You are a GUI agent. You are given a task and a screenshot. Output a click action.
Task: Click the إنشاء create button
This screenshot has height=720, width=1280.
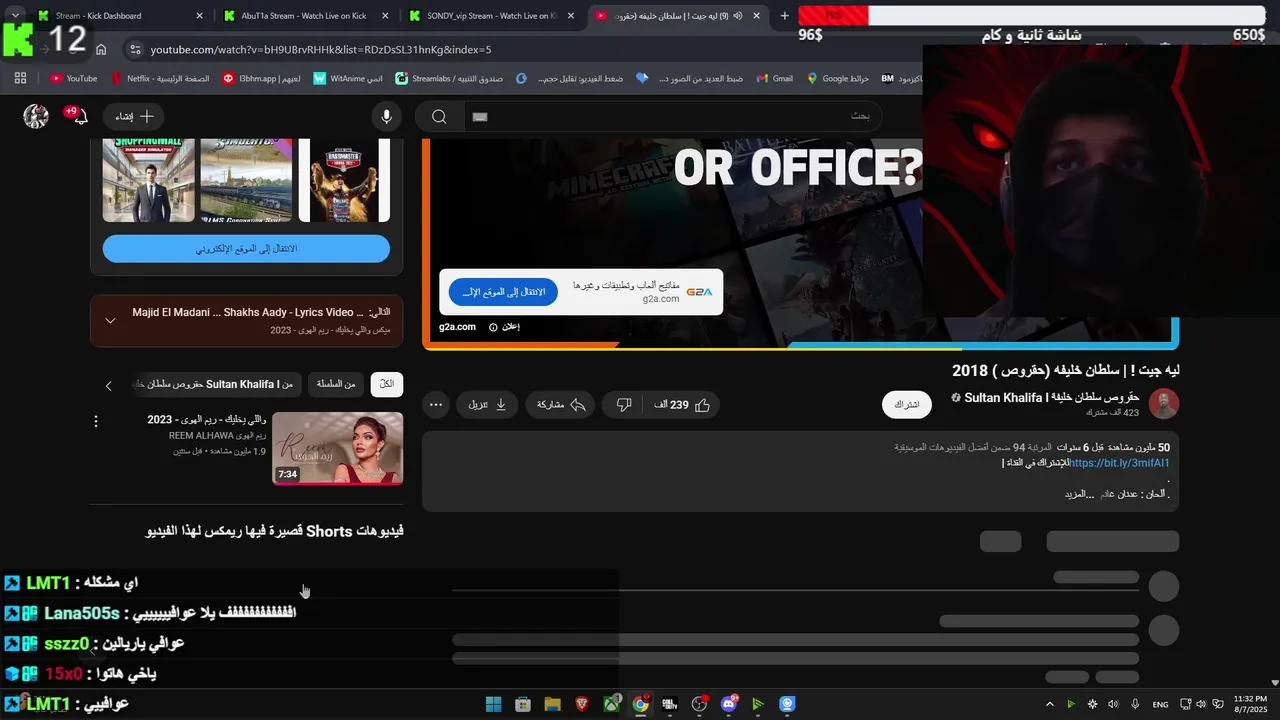click(x=134, y=117)
